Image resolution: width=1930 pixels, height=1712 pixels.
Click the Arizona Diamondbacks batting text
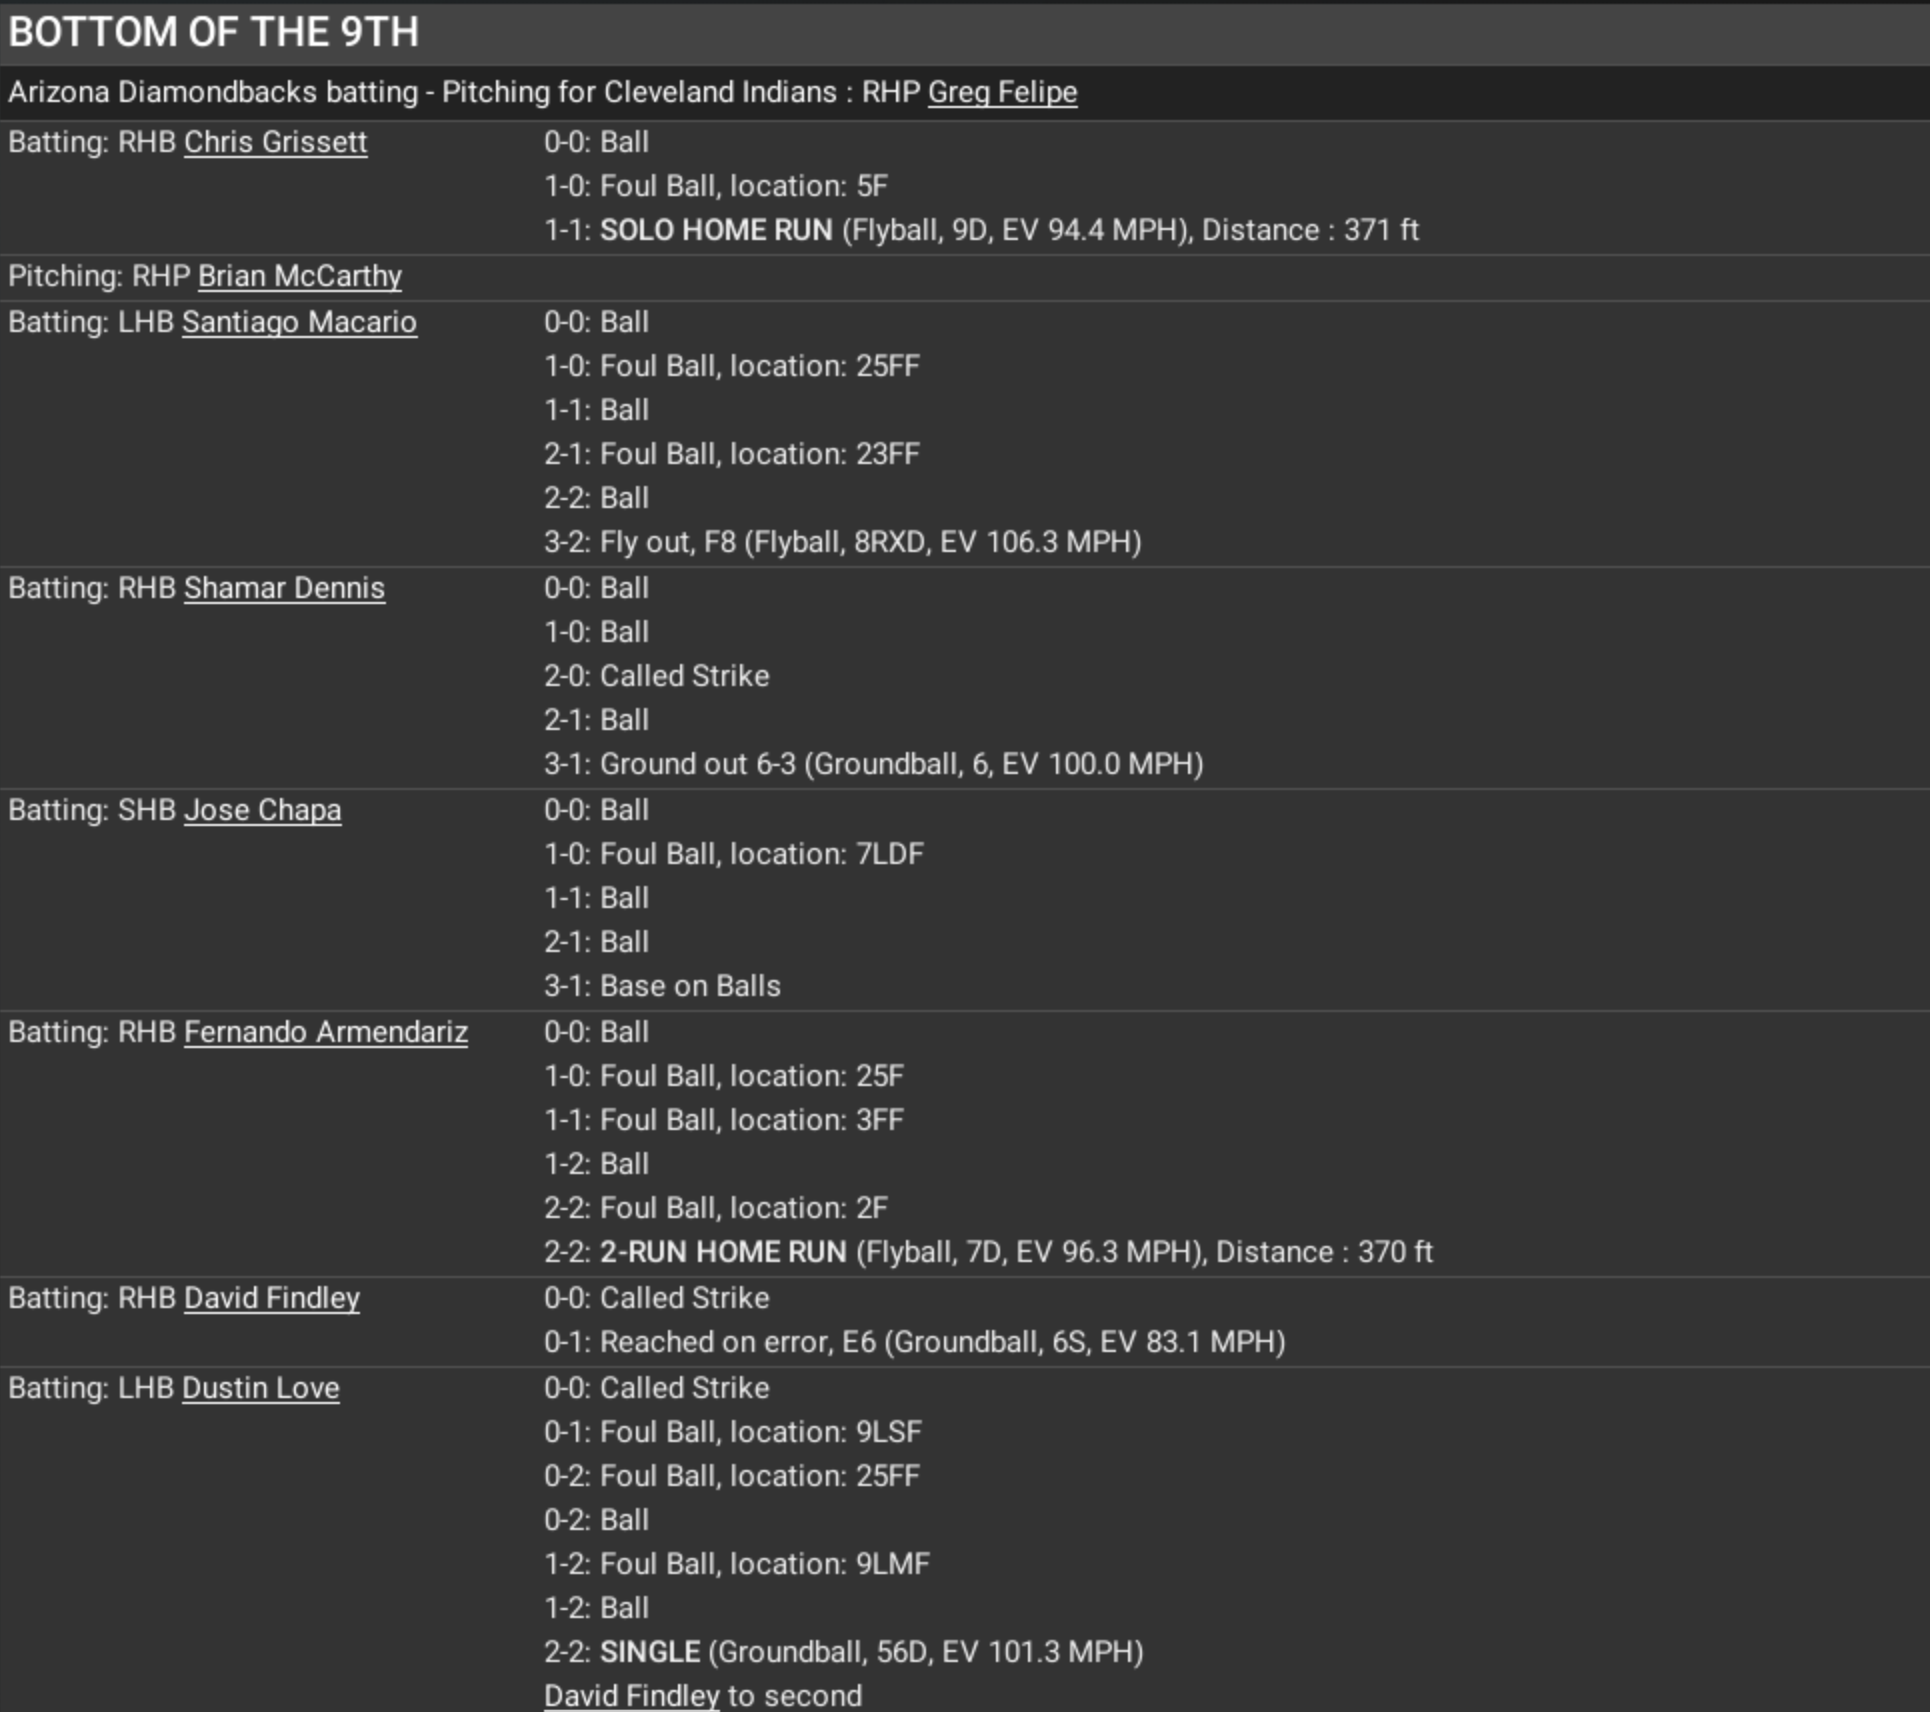tap(213, 92)
